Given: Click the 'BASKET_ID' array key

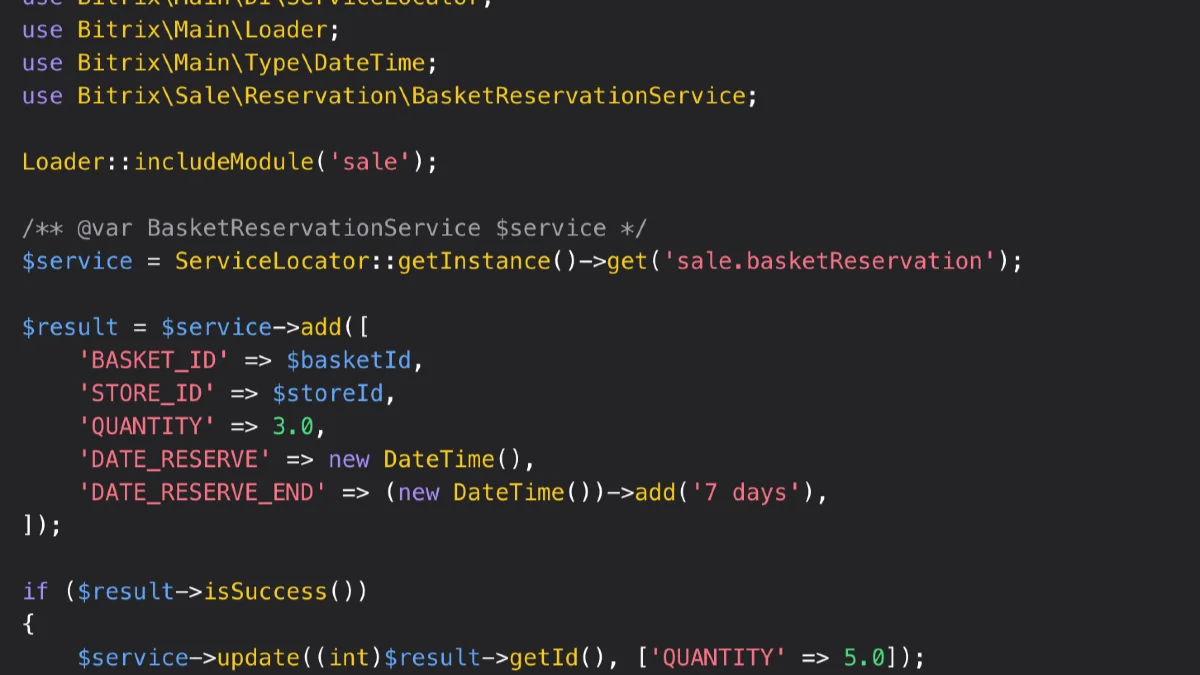Looking at the screenshot, I should pyautogui.click(x=154, y=360).
